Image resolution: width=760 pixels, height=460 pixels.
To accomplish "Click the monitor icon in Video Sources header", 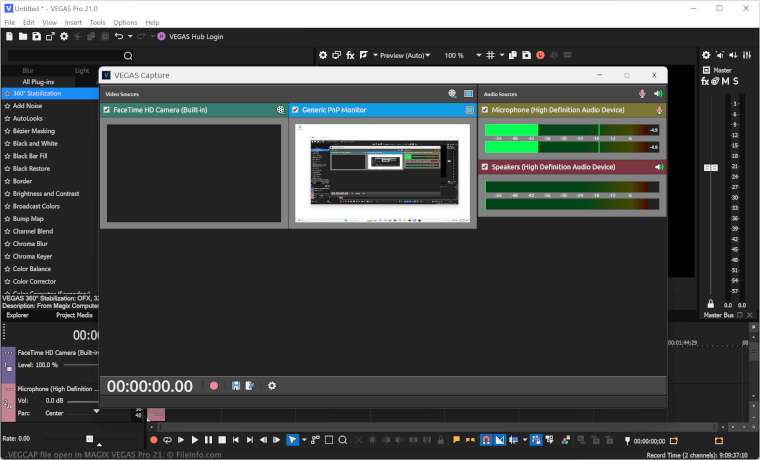I will (468, 94).
